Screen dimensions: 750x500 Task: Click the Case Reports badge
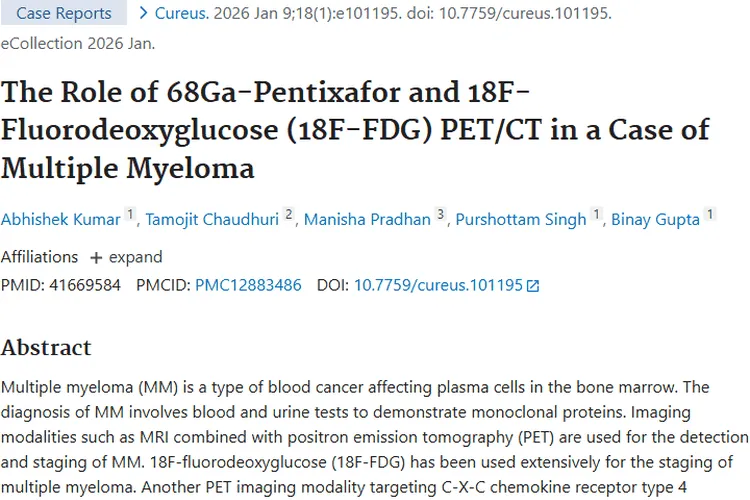pyautogui.click(x=63, y=13)
